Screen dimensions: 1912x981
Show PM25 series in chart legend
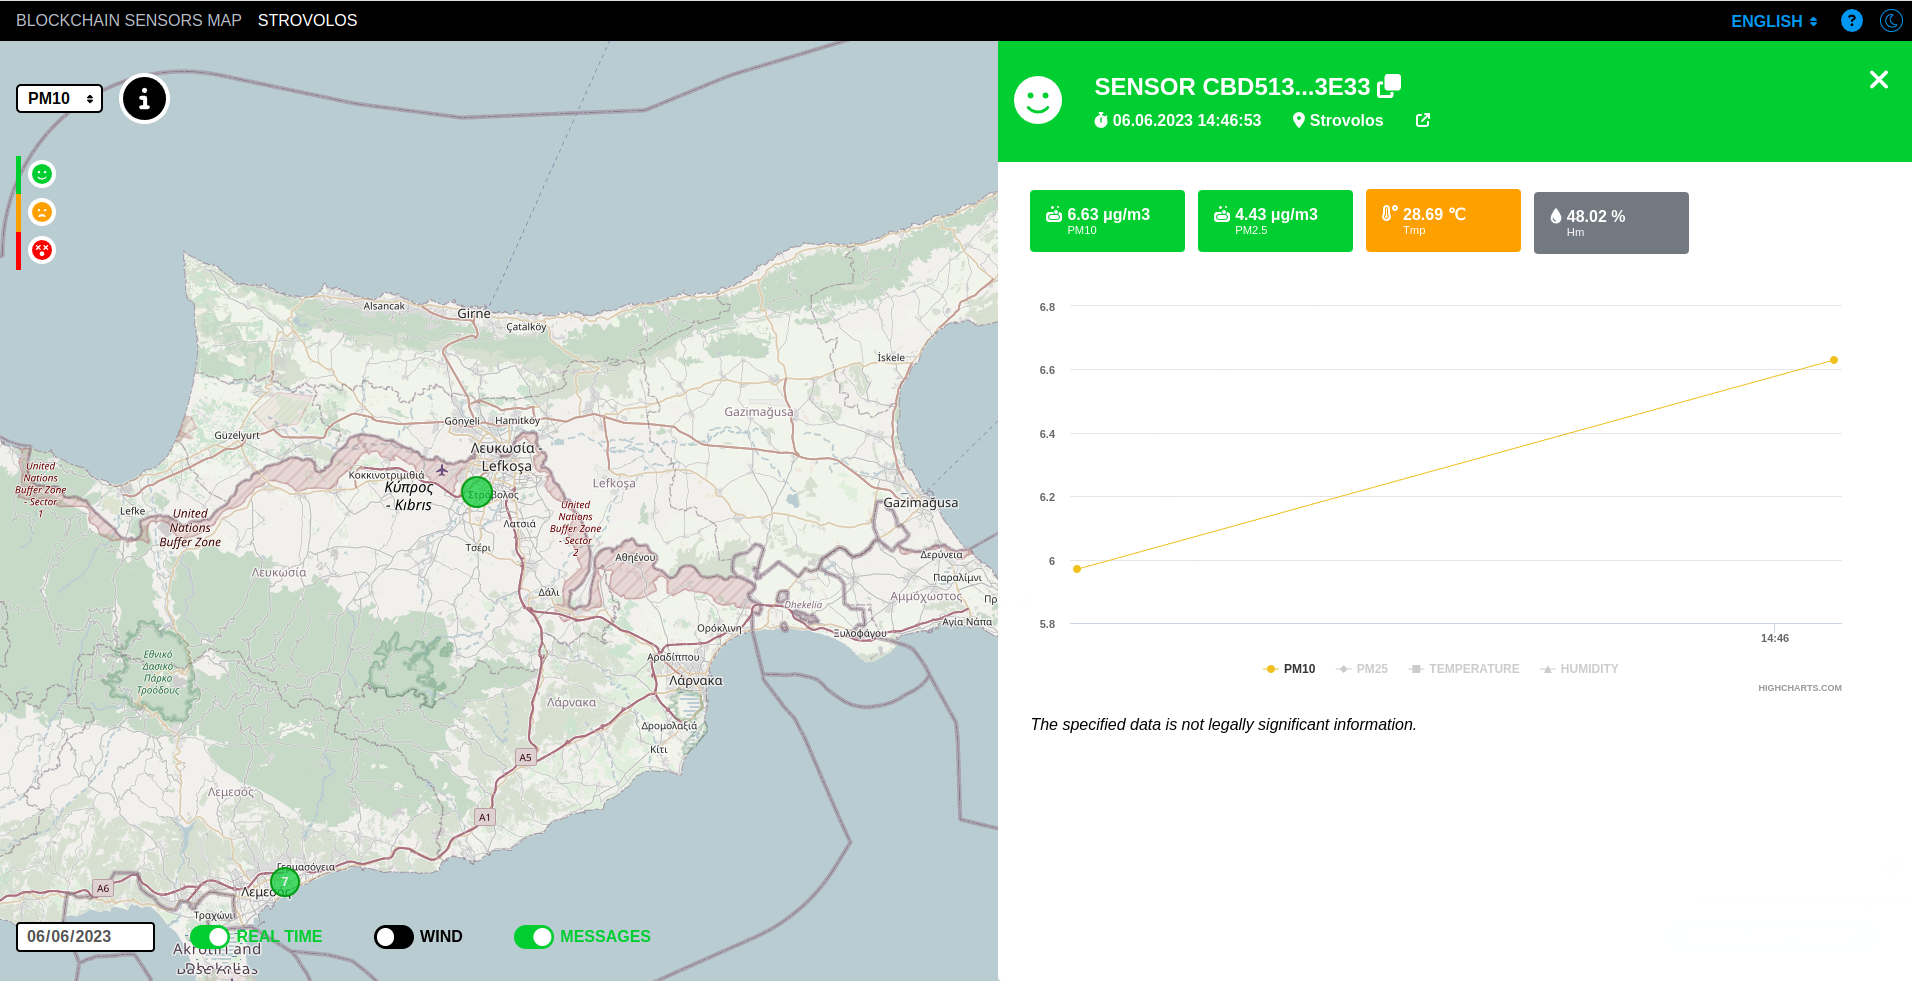tap(1362, 669)
